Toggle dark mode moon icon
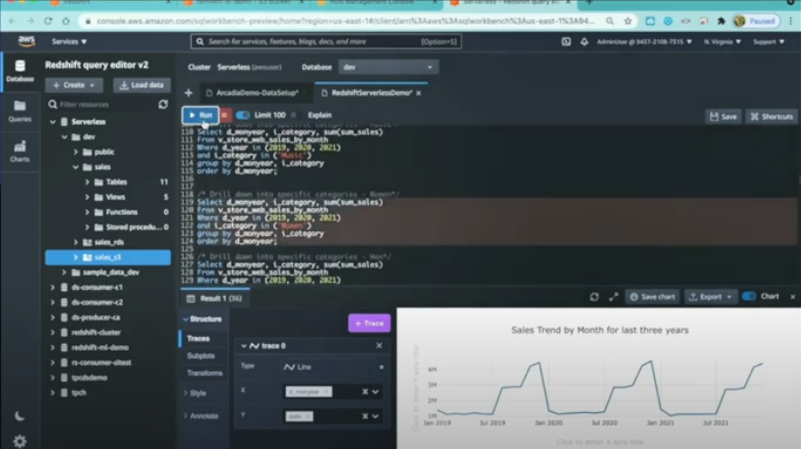801x449 pixels. point(19,416)
